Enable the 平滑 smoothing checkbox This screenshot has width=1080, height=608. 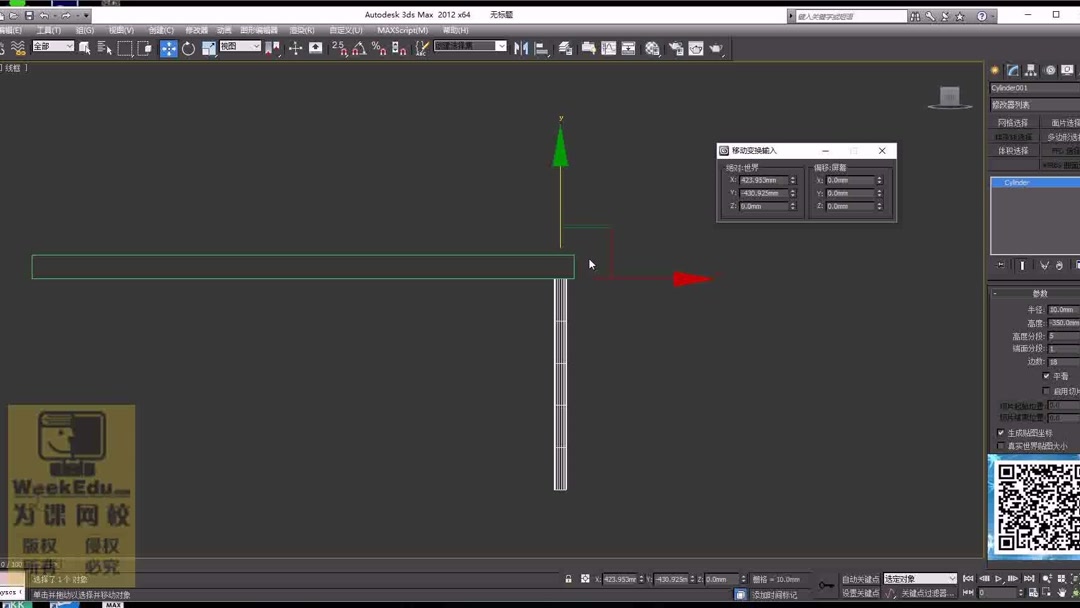point(1046,376)
